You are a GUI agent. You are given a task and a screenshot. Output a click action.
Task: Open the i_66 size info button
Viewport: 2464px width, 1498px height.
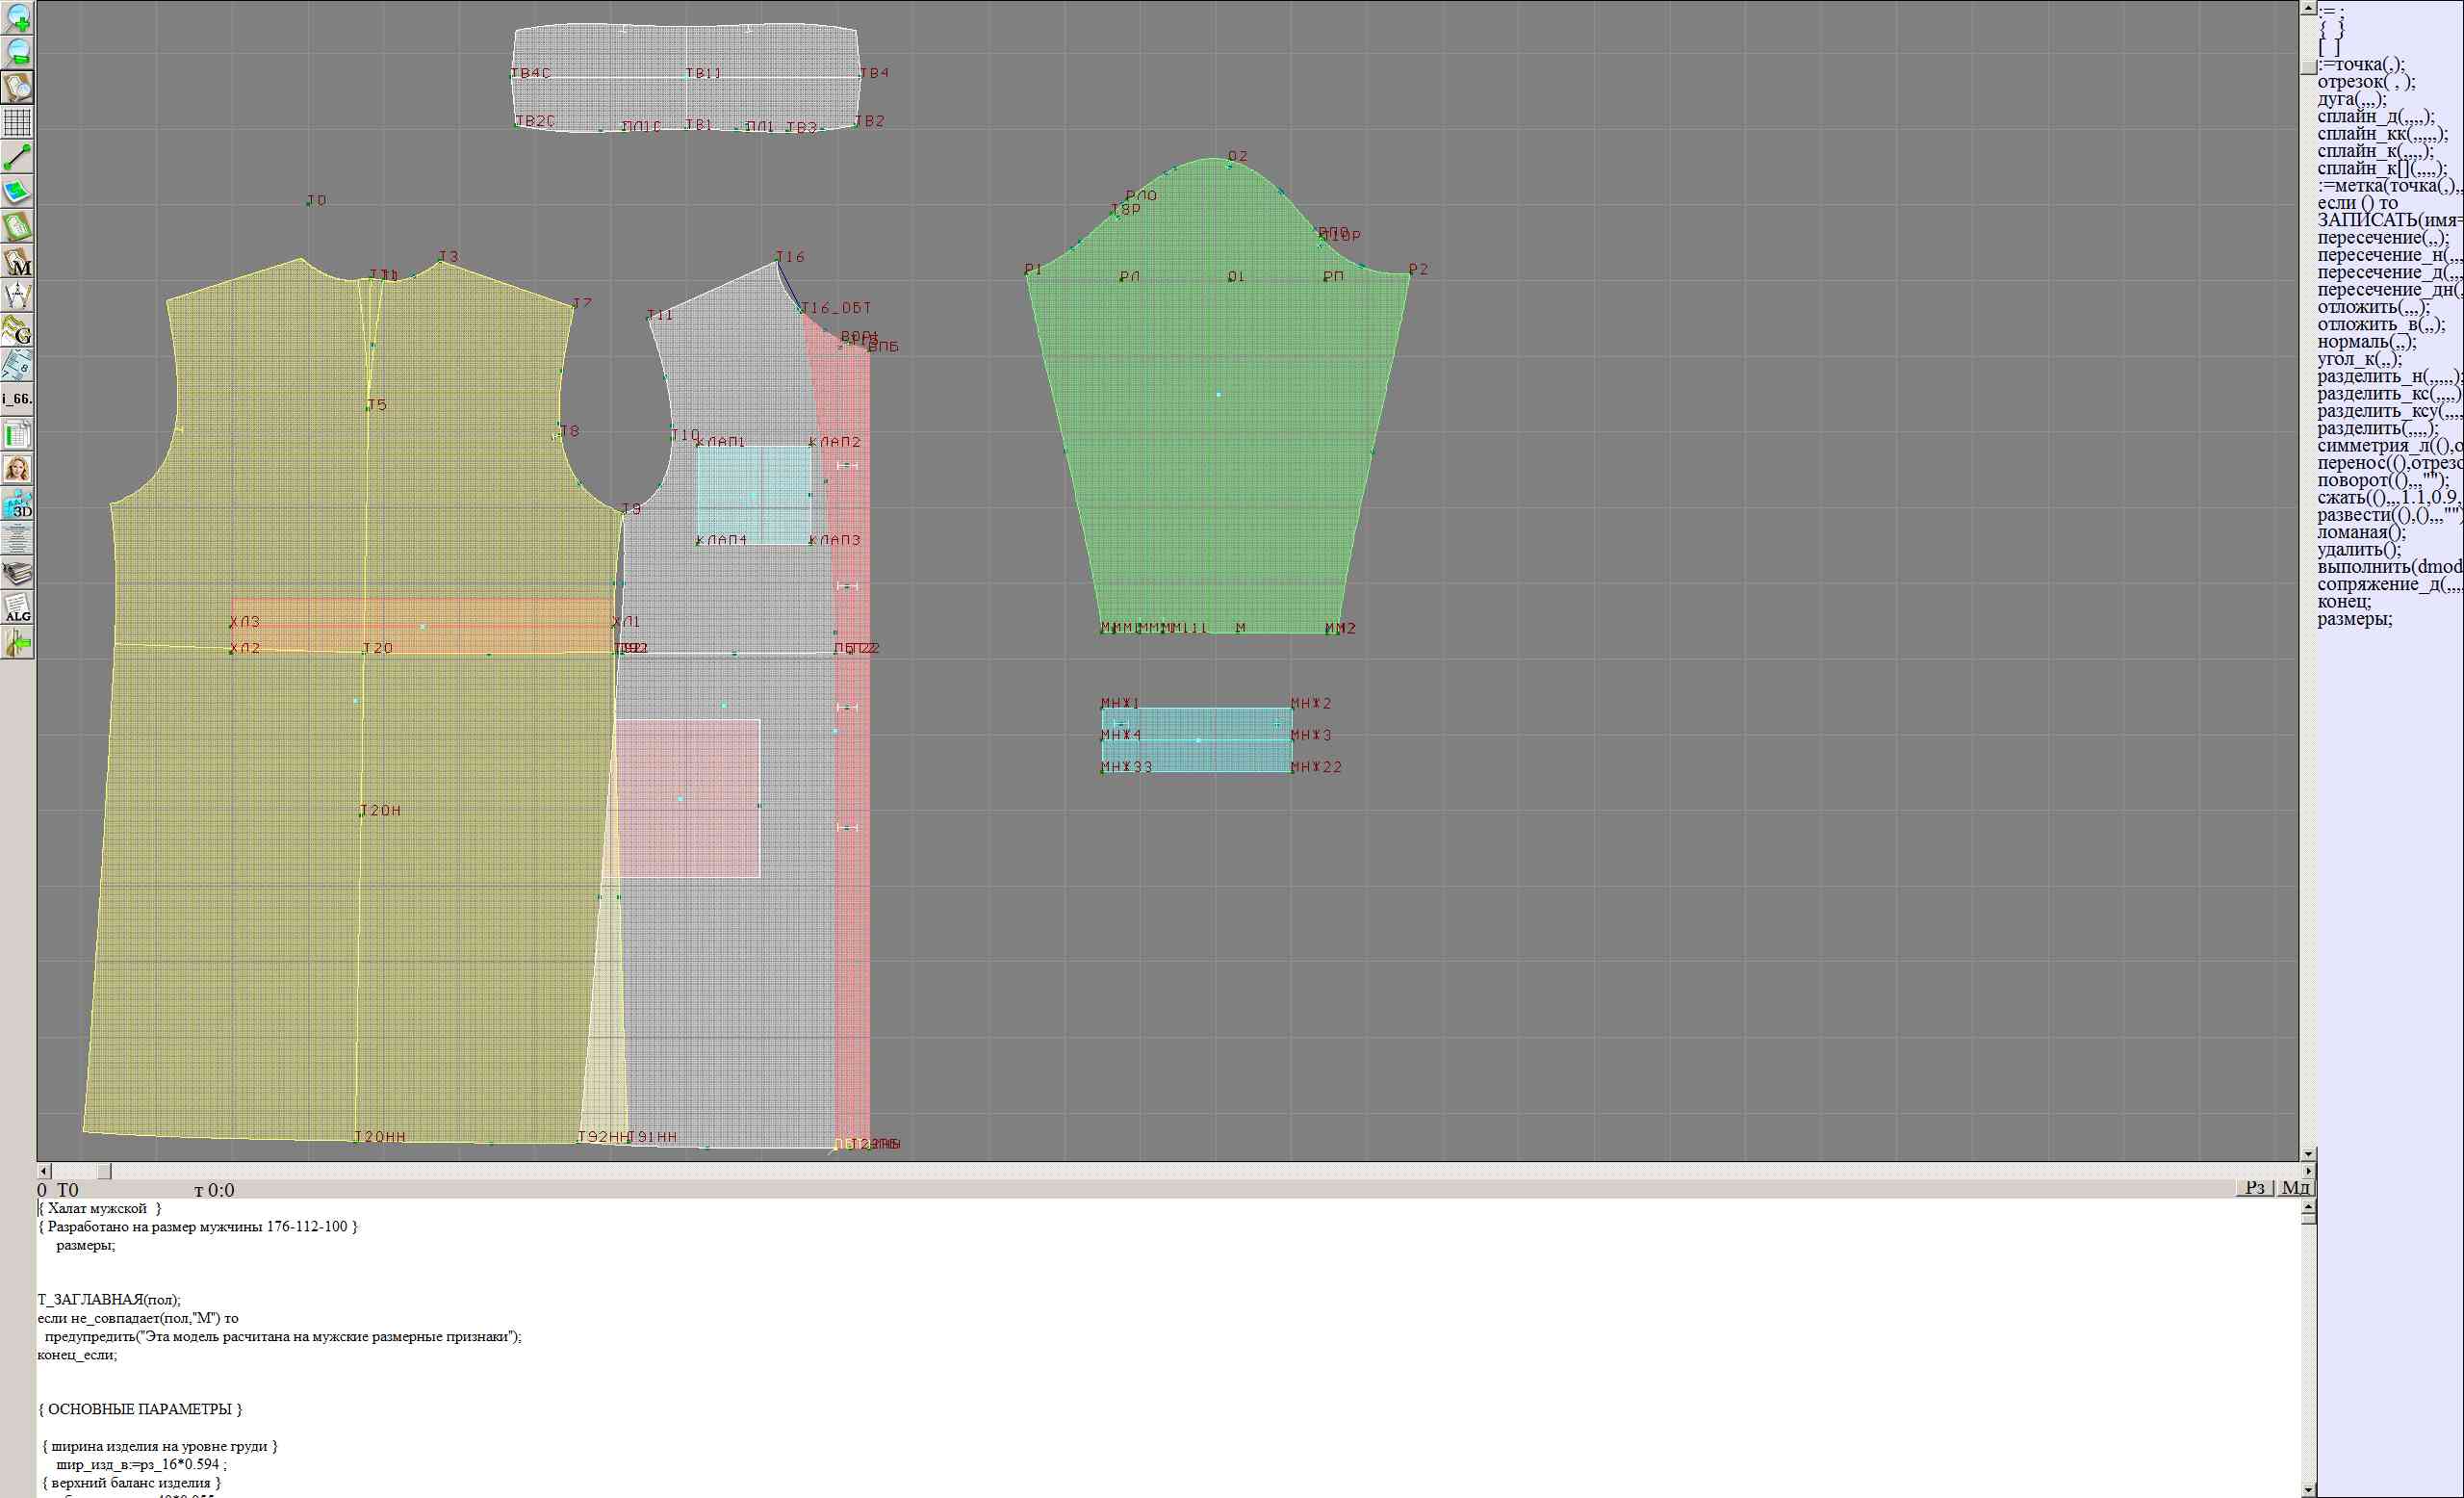tap(17, 399)
